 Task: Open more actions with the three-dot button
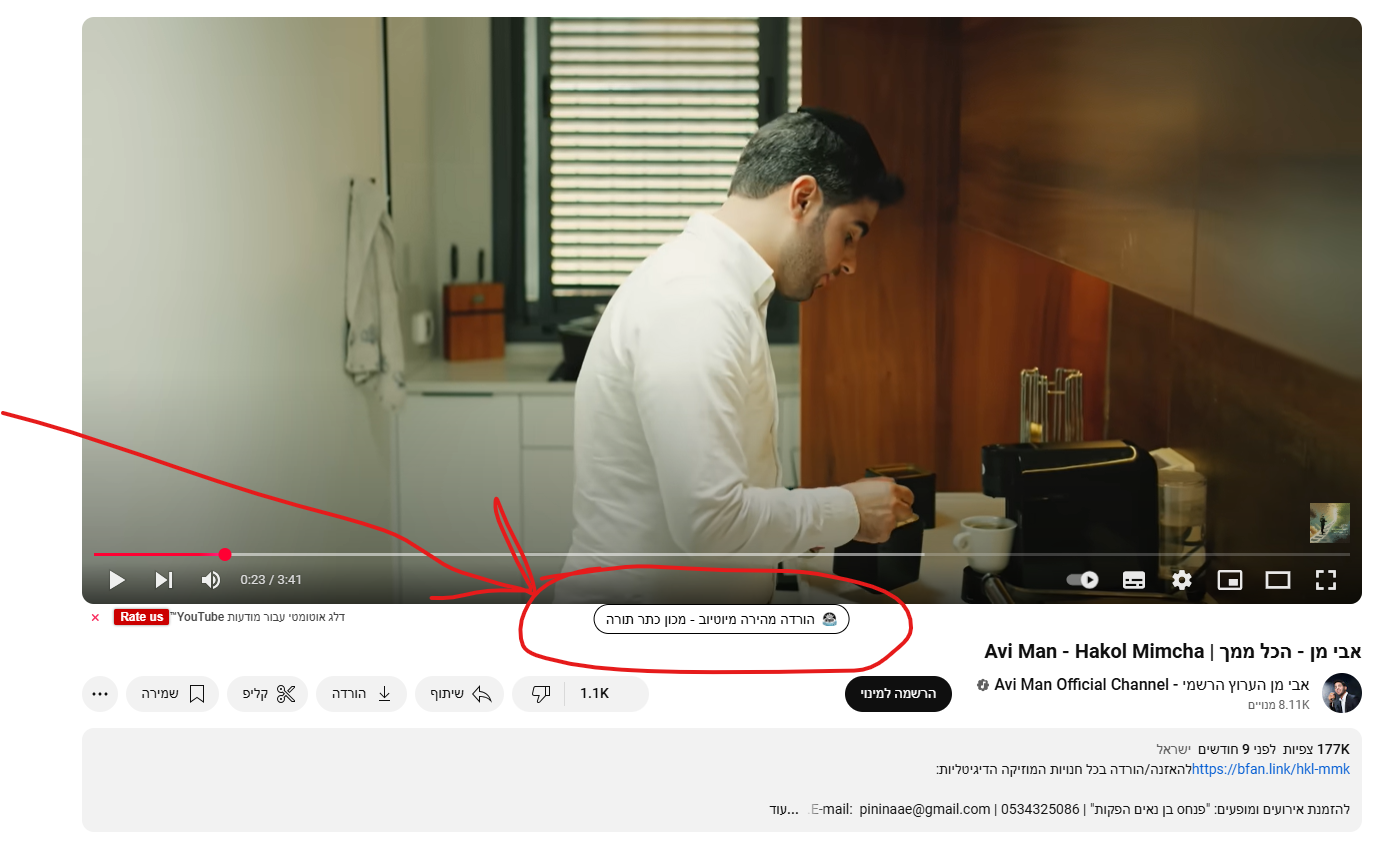tap(100, 694)
